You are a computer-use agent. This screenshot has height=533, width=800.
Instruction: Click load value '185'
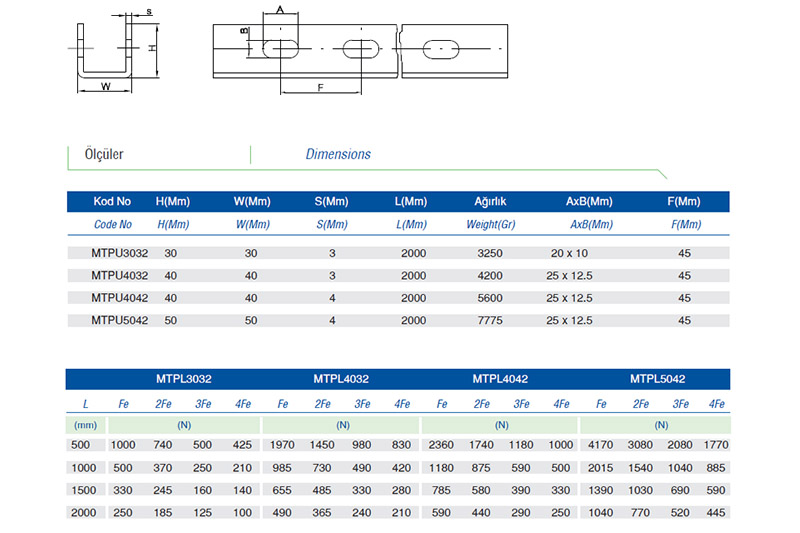163,513
